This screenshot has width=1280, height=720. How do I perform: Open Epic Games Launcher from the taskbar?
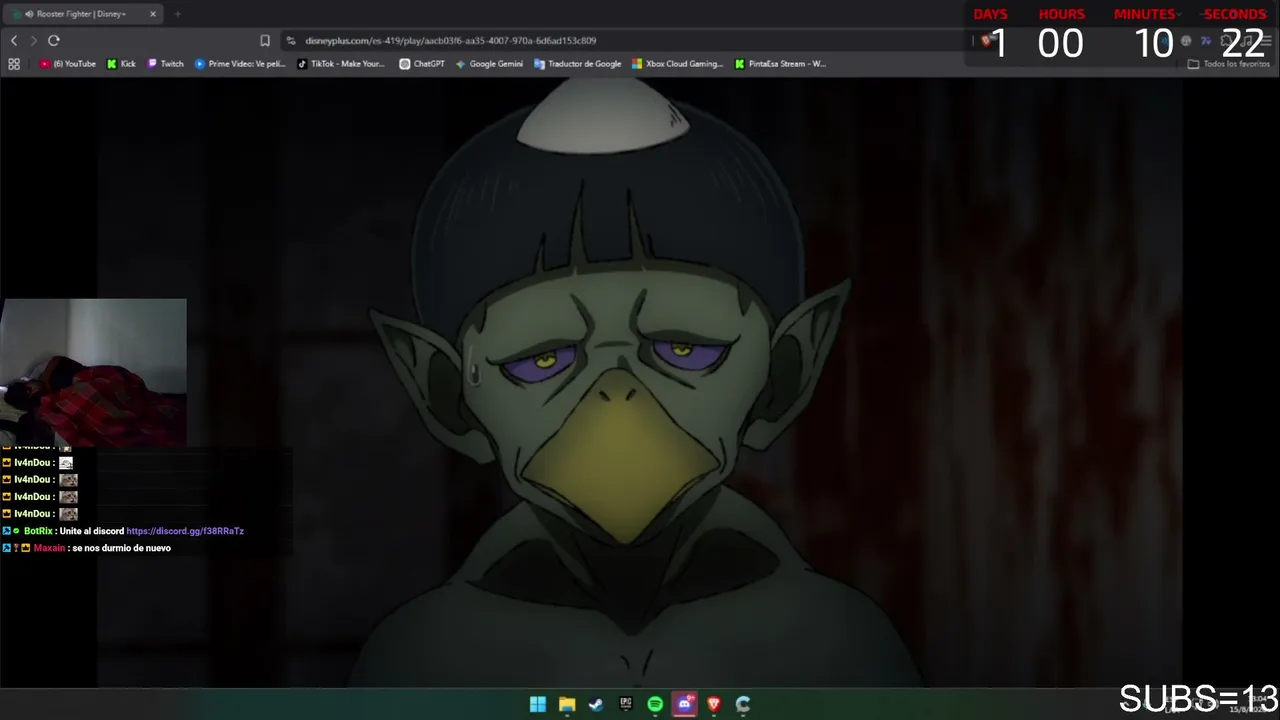pyautogui.click(x=626, y=704)
